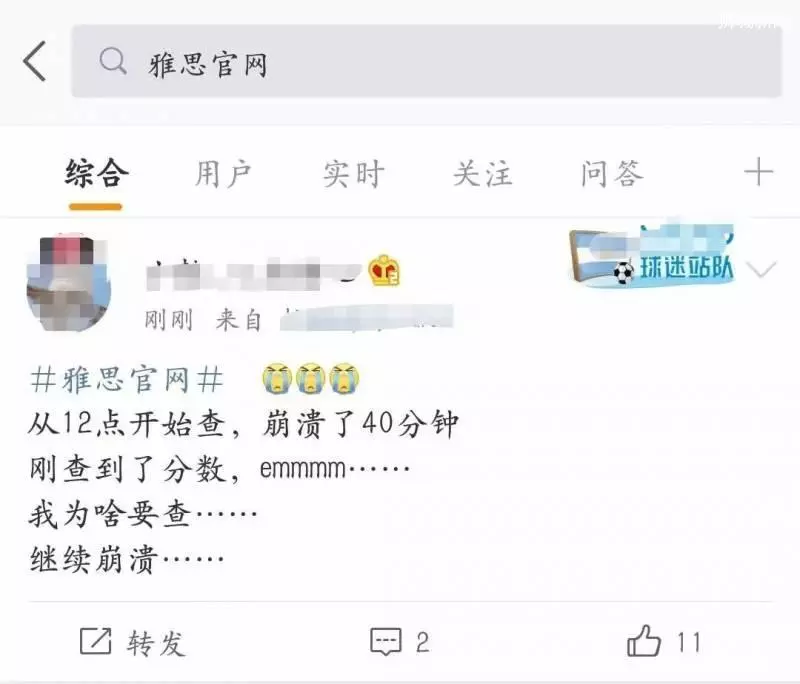
Task: Click the crown membership badge
Action: (384, 270)
